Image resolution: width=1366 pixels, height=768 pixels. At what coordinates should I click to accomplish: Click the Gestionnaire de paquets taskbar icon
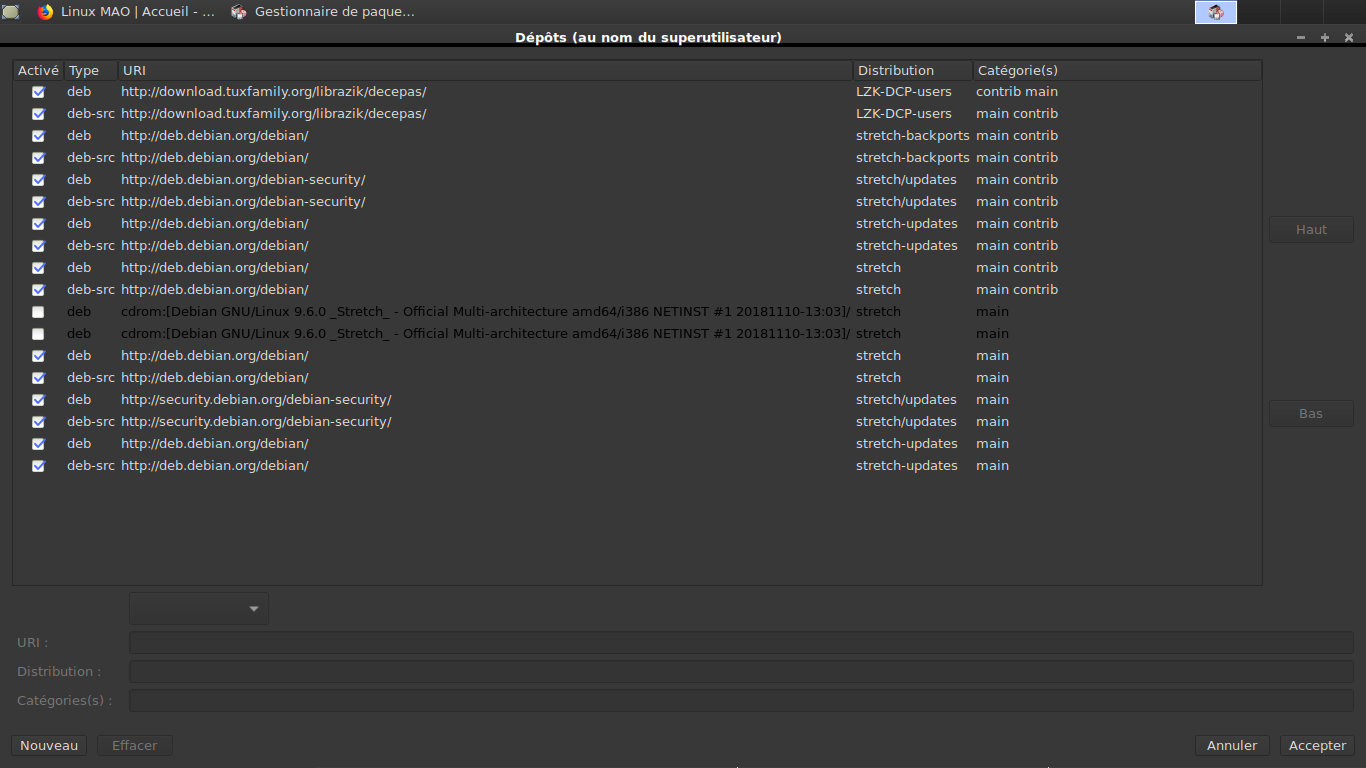point(239,12)
